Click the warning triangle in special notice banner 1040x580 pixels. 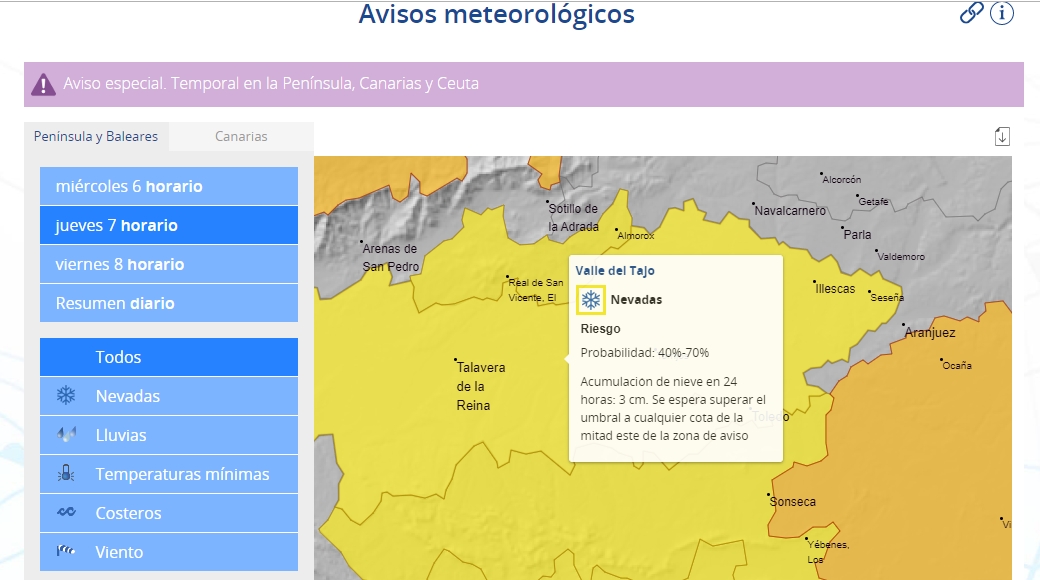tap(43, 84)
